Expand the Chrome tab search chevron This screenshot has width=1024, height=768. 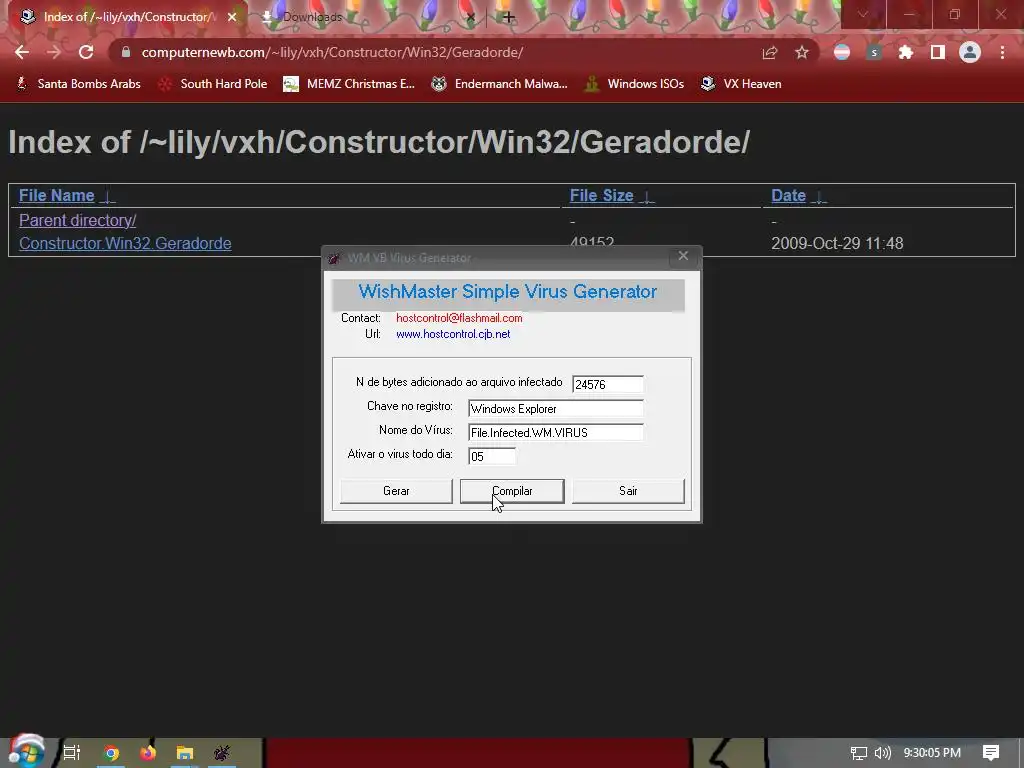(x=863, y=14)
